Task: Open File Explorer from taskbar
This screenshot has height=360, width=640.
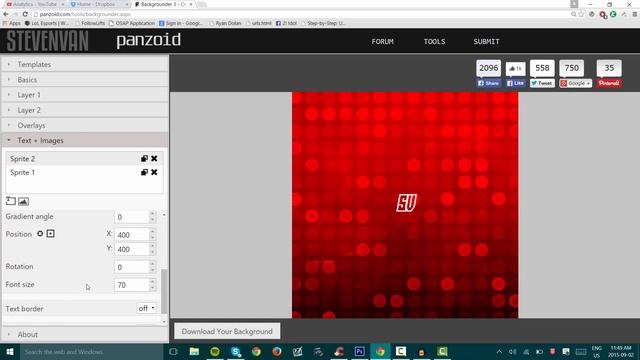Action: tap(194, 351)
